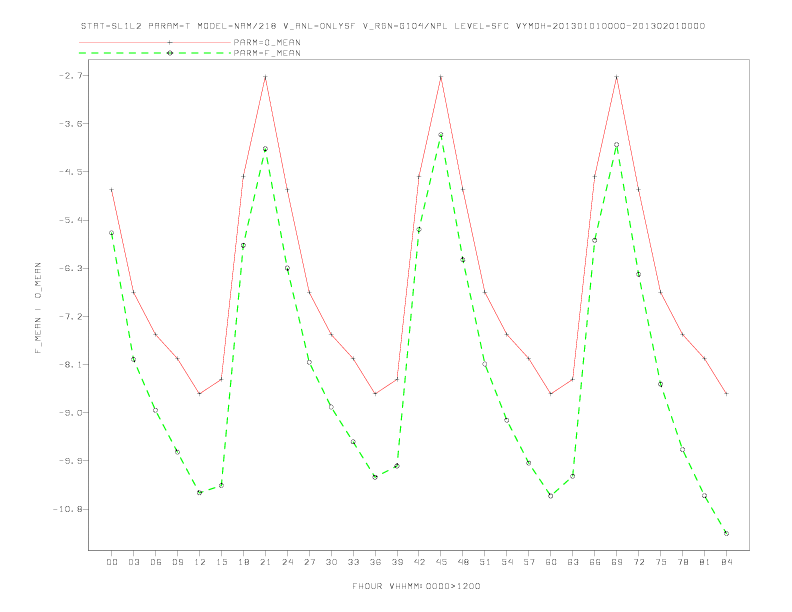The height and width of the screenshot is (612, 792).
Task: Click the 00 forecast hour tick label
Action: (112, 562)
